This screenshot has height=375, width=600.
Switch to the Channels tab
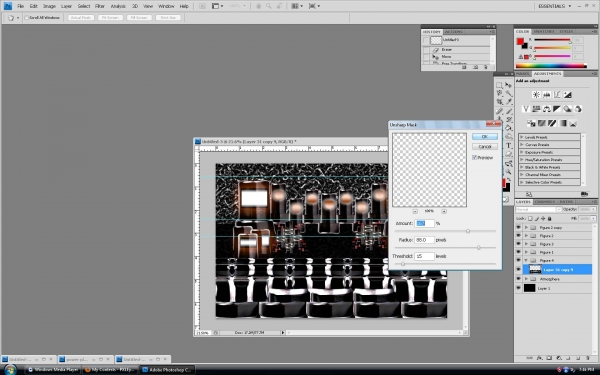tap(544, 202)
